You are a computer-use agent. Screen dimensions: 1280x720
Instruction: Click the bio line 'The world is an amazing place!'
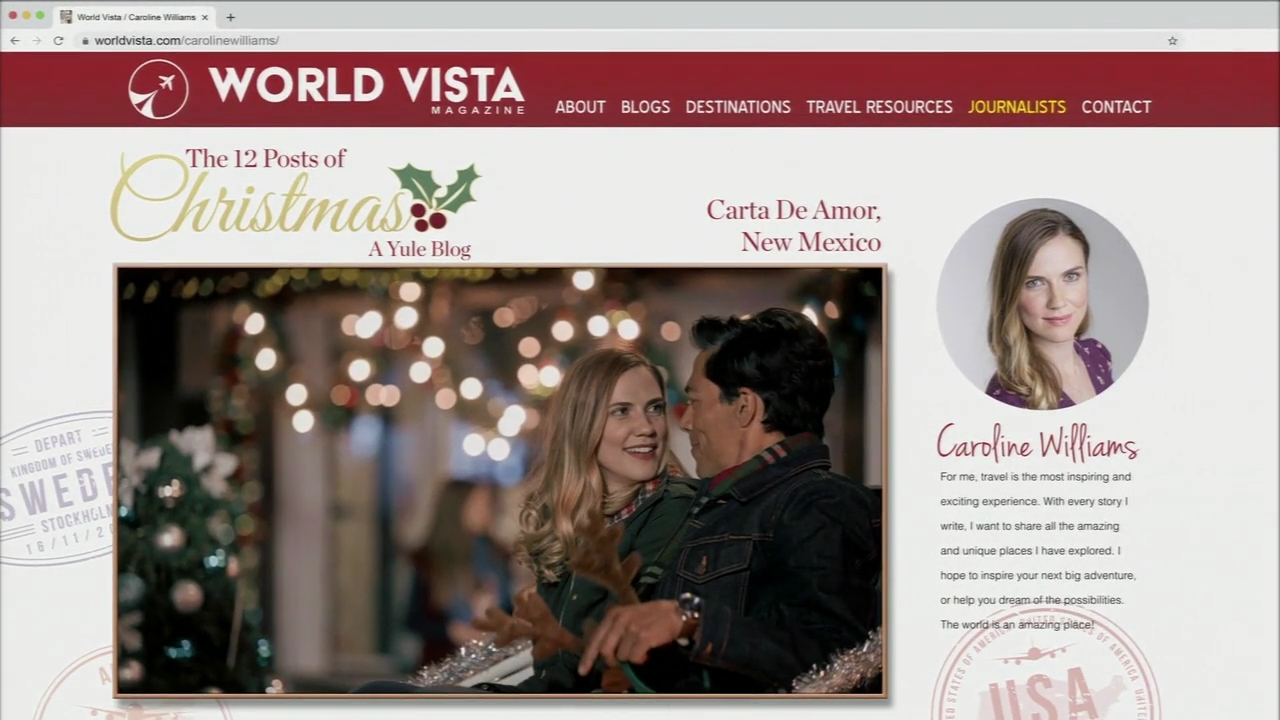pos(1017,625)
